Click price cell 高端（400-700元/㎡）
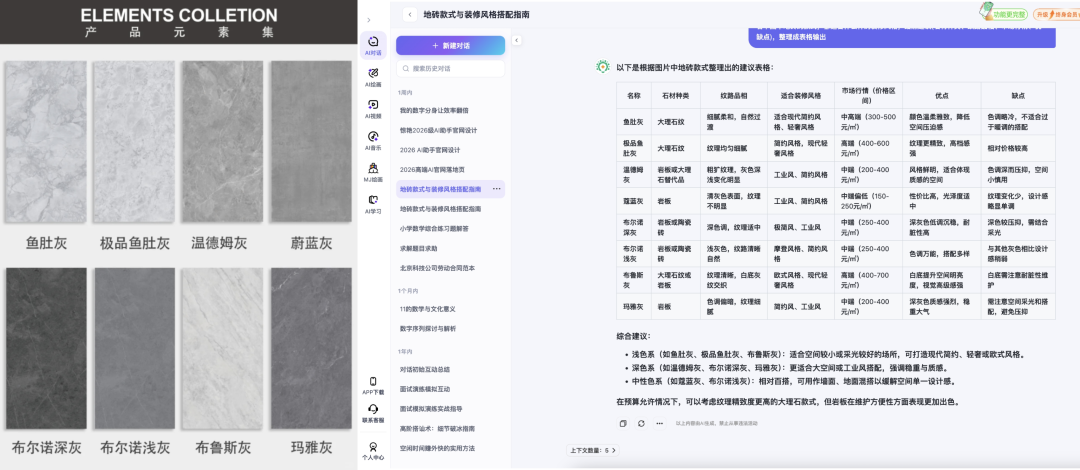1080x470 pixels. [868, 280]
